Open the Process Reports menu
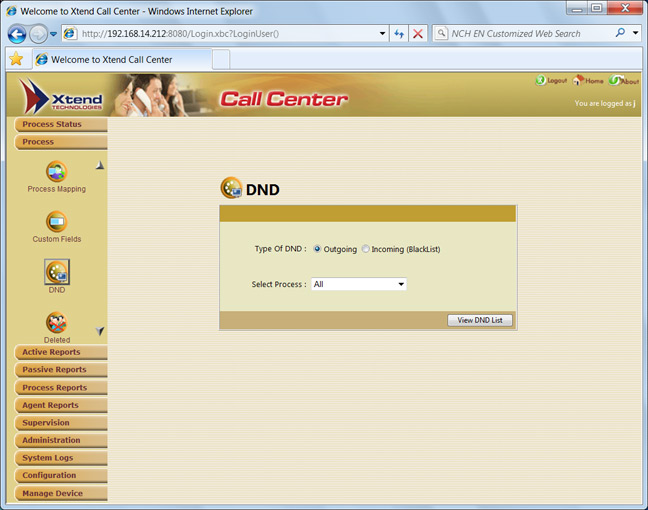Image resolution: width=648 pixels, height=510 pixels. (x=61, y=388)
